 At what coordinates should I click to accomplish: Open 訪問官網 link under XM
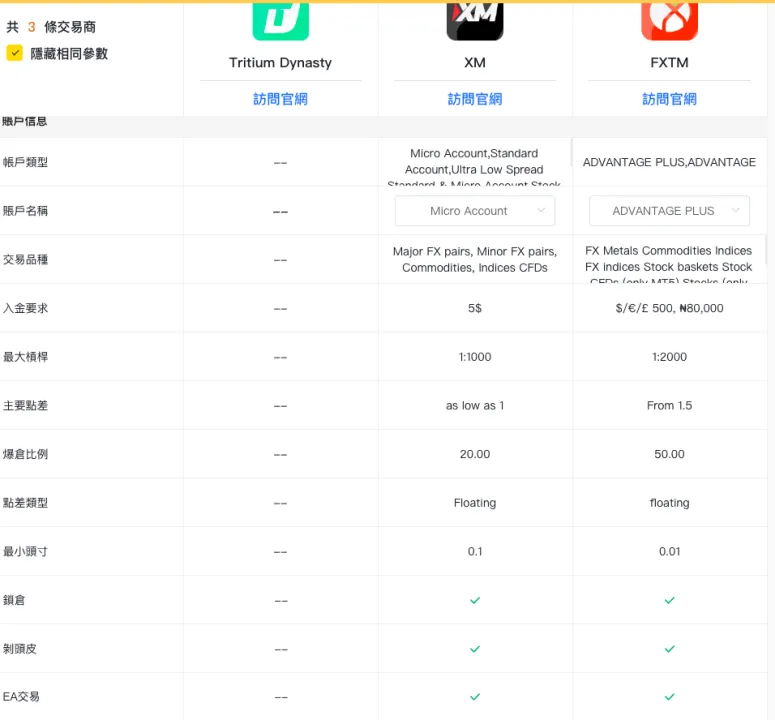tap(474, 99)
